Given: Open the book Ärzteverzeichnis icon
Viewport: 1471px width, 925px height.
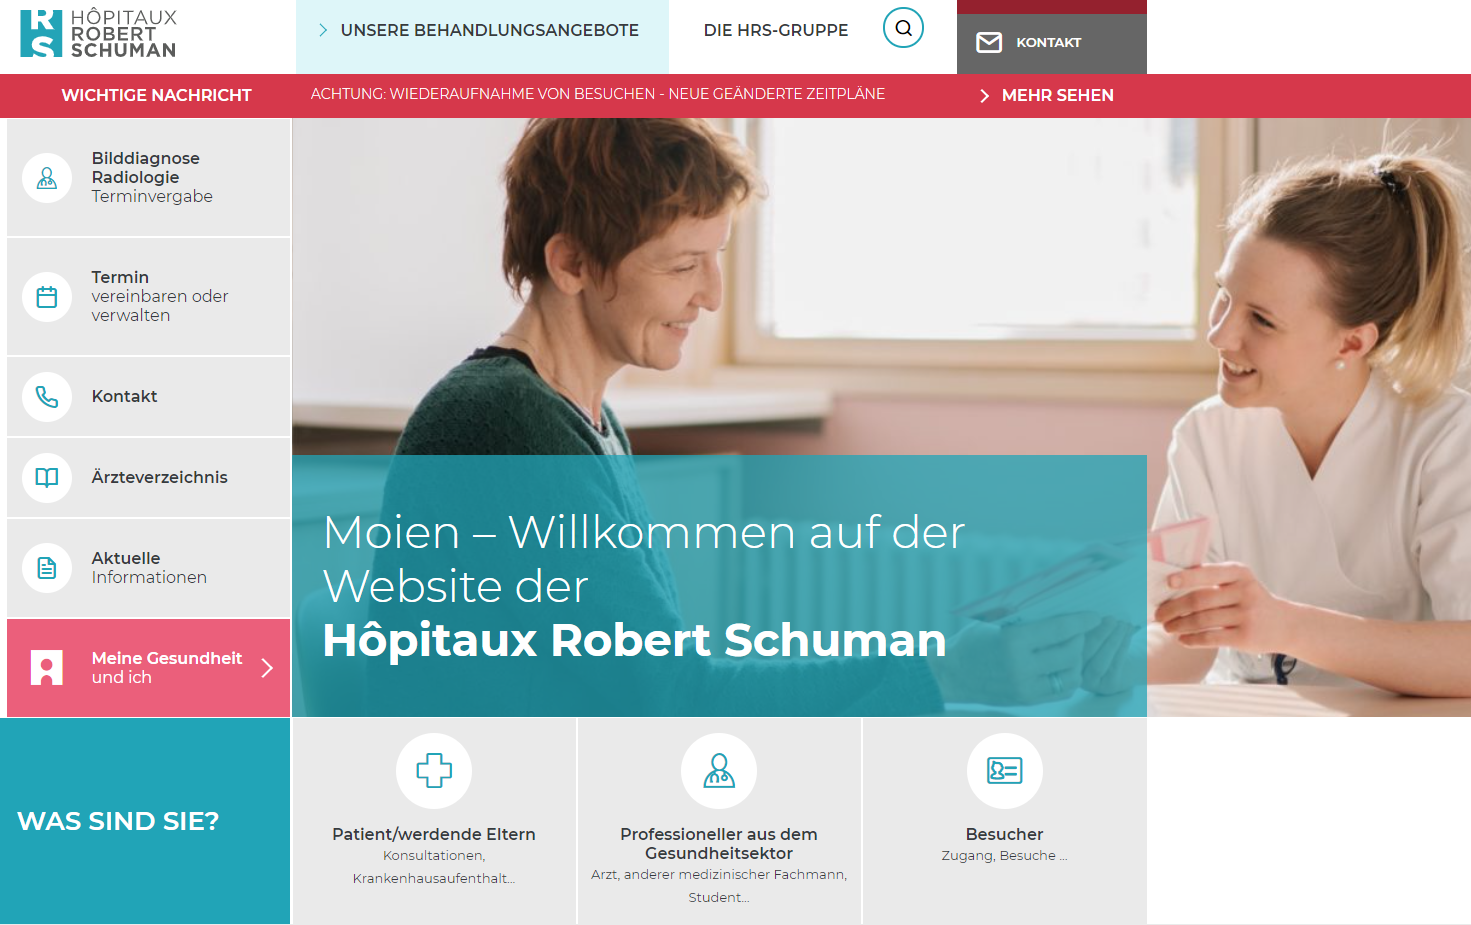Looking at the screenshot, I should click(47, 477).
